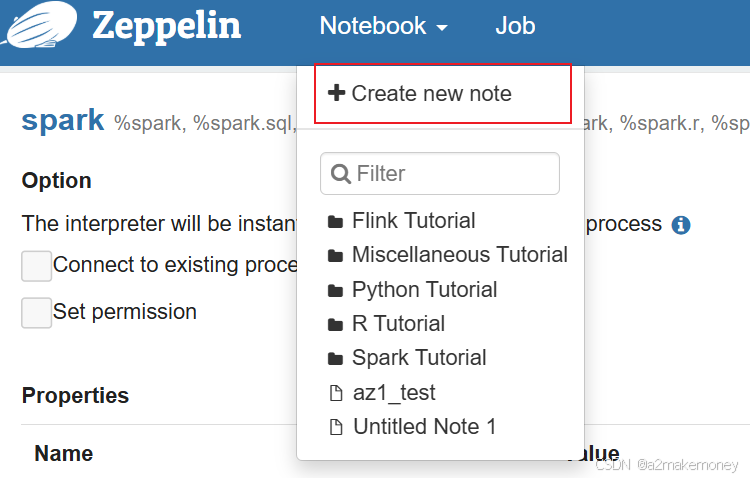The height and width of the screenshot is (478, 750).
Task: Tick the Set permission checkbox
Action: [36, 312]
